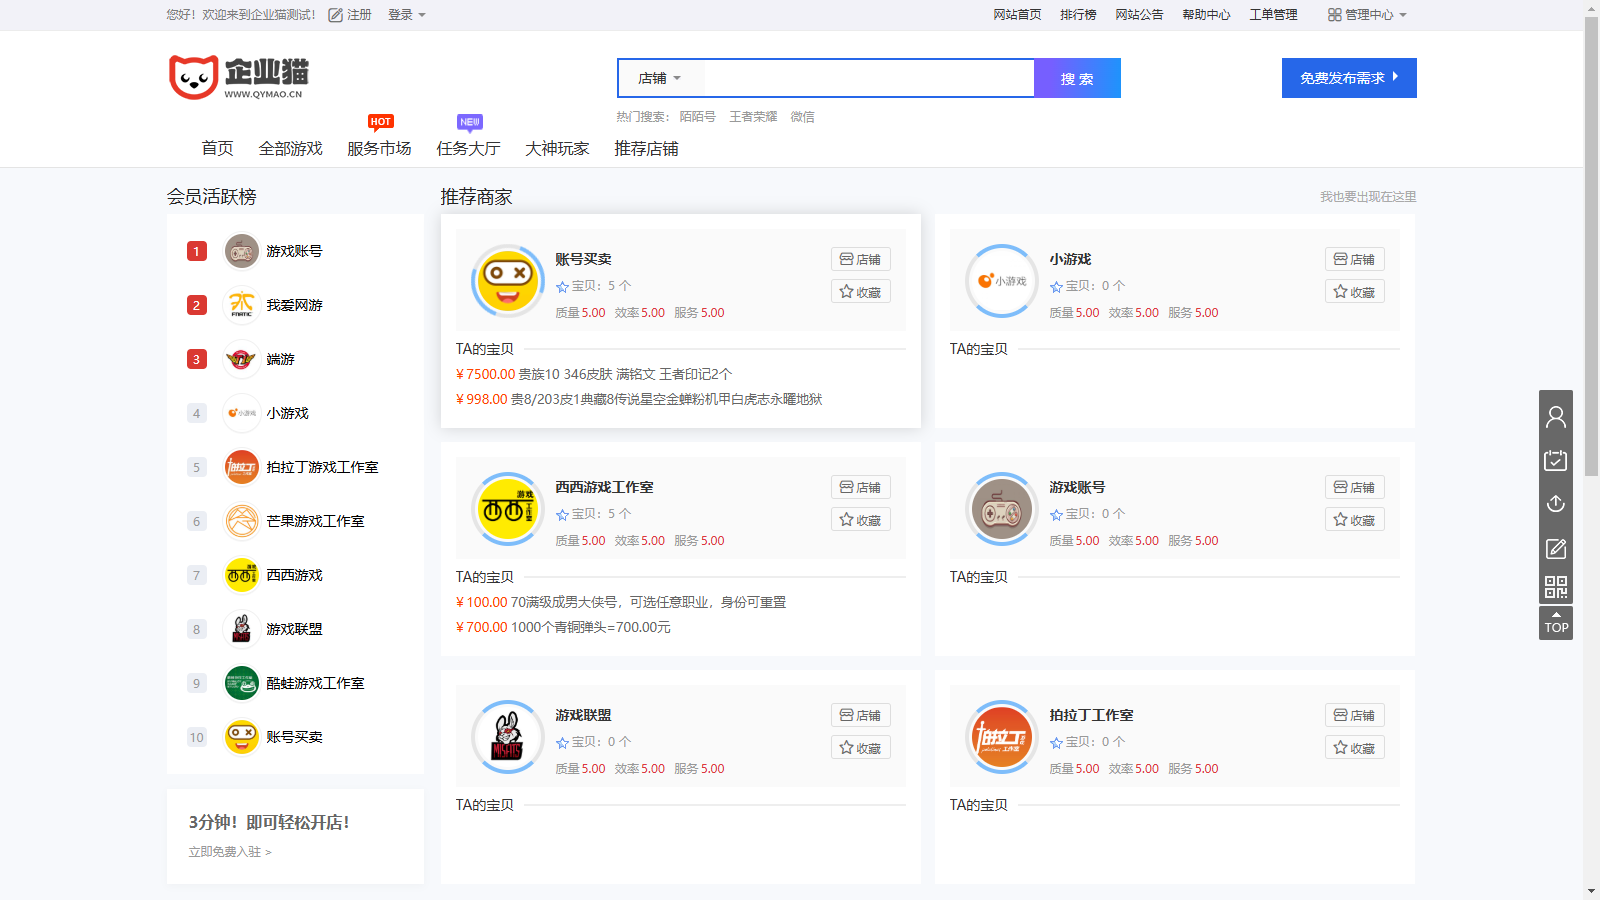Open the 账号买卖 merchant avatar

[x=507, y=281]
